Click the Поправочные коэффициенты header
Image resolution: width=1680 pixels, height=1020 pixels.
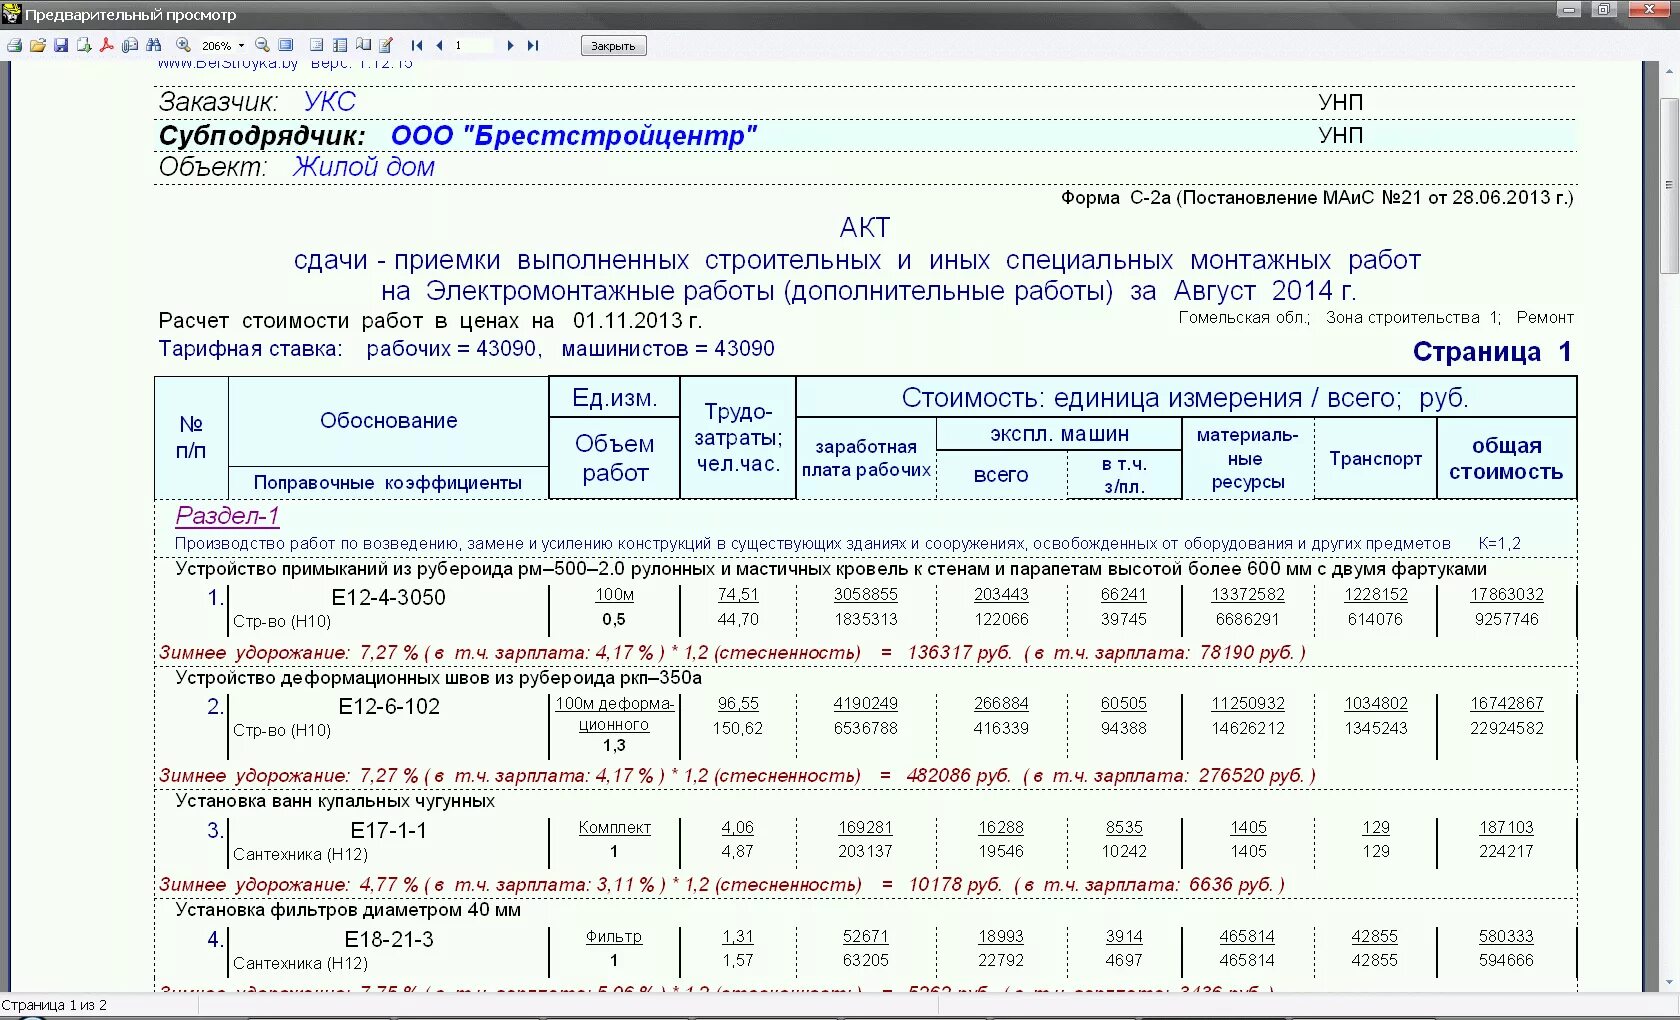point(388,483)
